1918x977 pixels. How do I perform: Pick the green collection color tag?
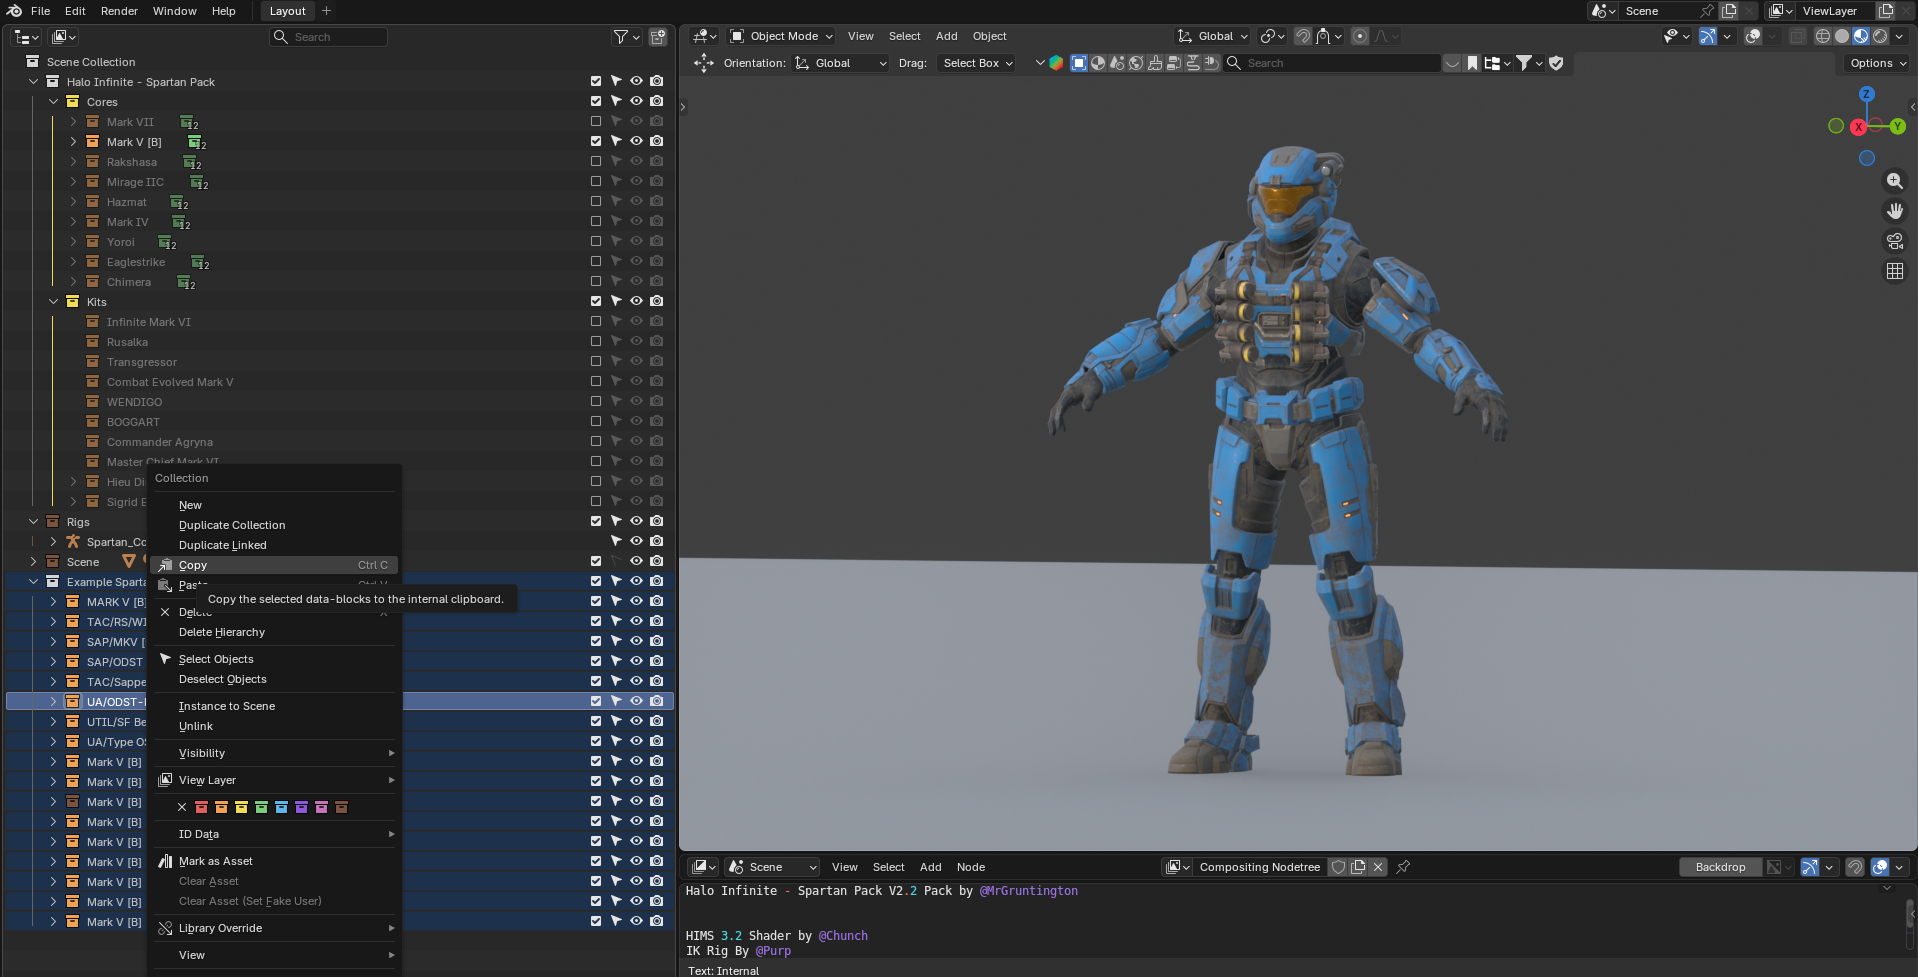(261, 807)
